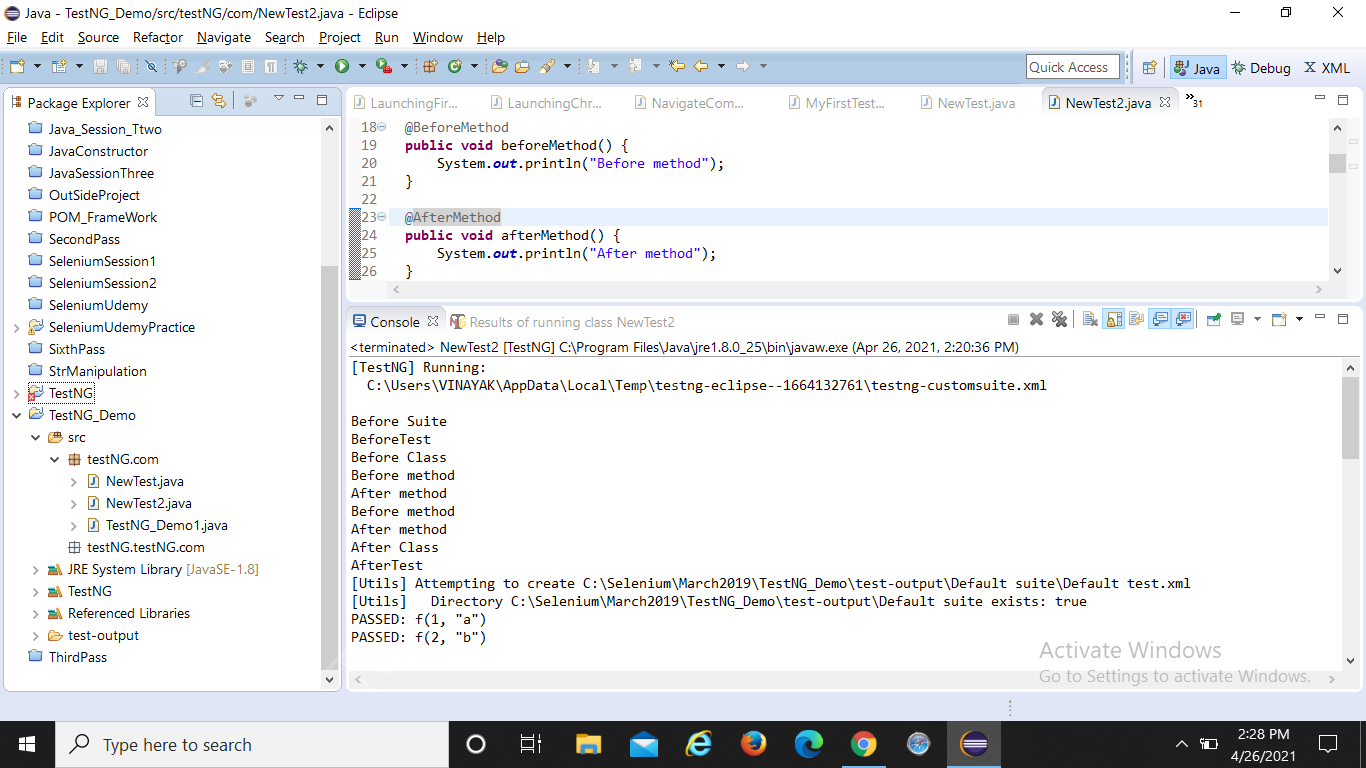
Task: Switch to the NewTest.java editor tab
Action: click(x=966, y=103)
